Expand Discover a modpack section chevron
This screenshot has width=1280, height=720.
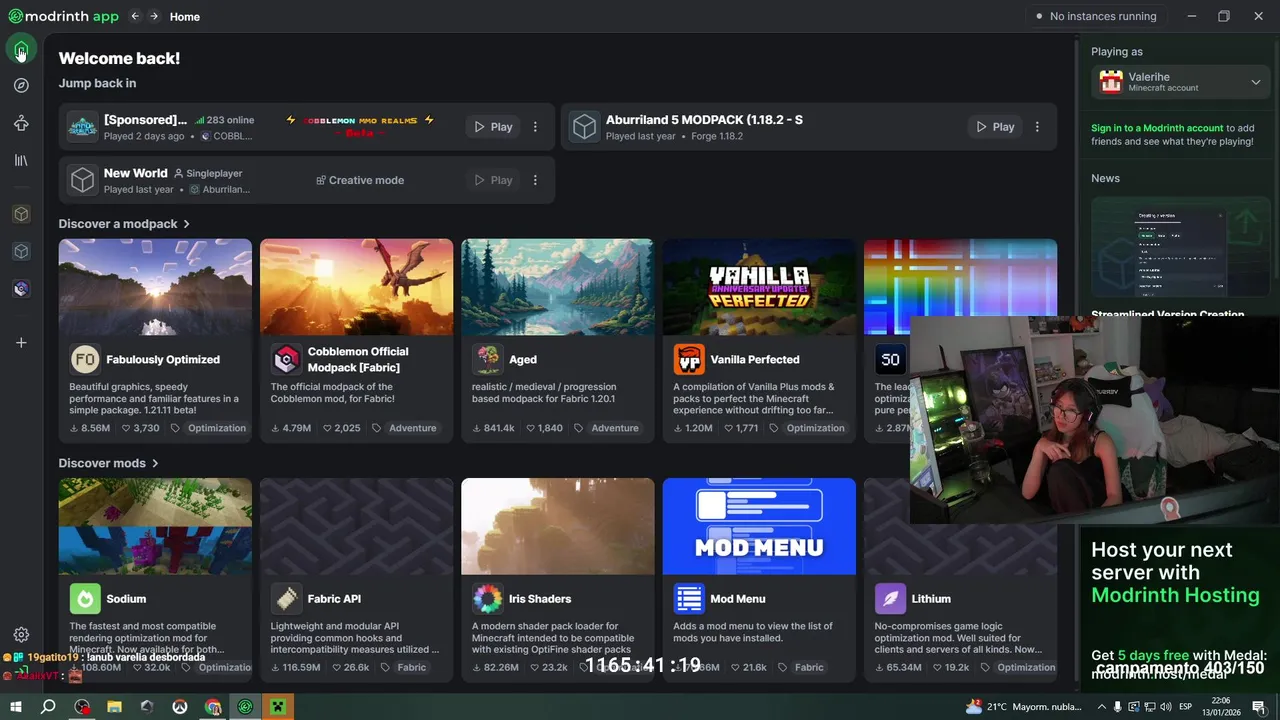[187, 224]
